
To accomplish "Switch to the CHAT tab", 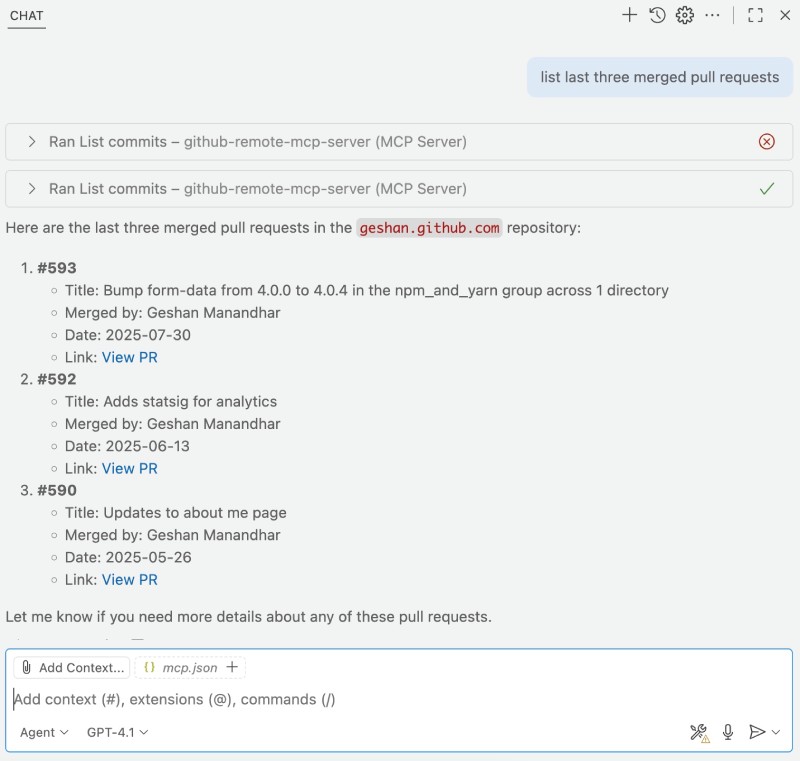I will click(27, 15).
